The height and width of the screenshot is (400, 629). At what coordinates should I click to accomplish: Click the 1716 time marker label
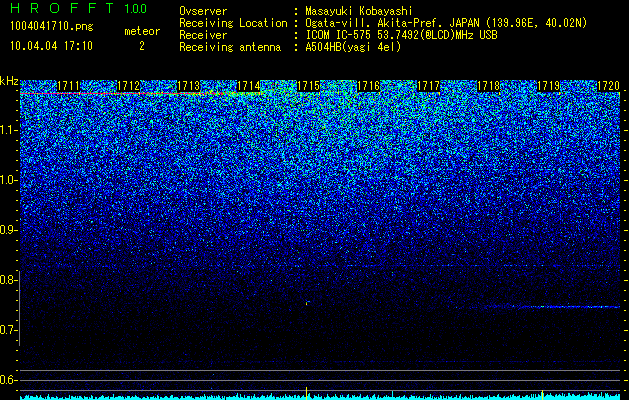pyautogui.click(x=368, y=86)
